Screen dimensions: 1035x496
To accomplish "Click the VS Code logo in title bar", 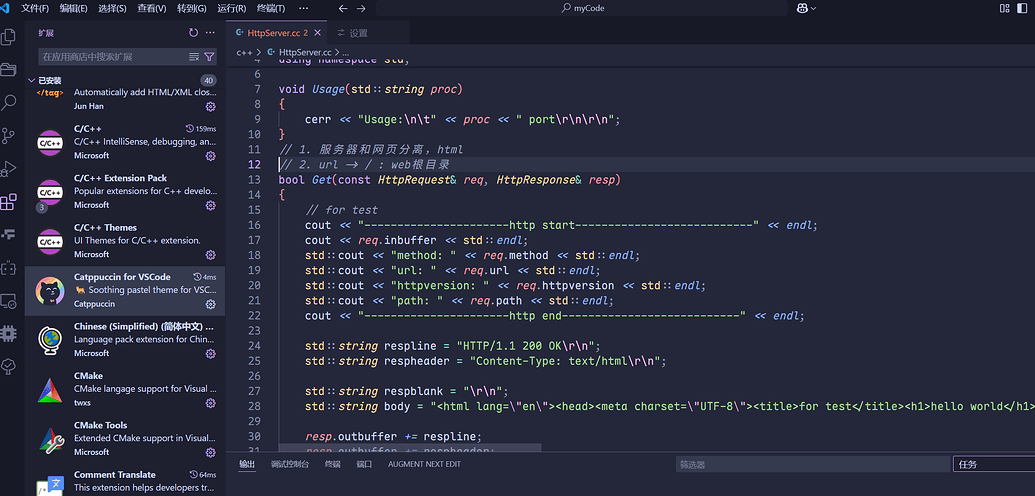I will [x=4, y=9].
